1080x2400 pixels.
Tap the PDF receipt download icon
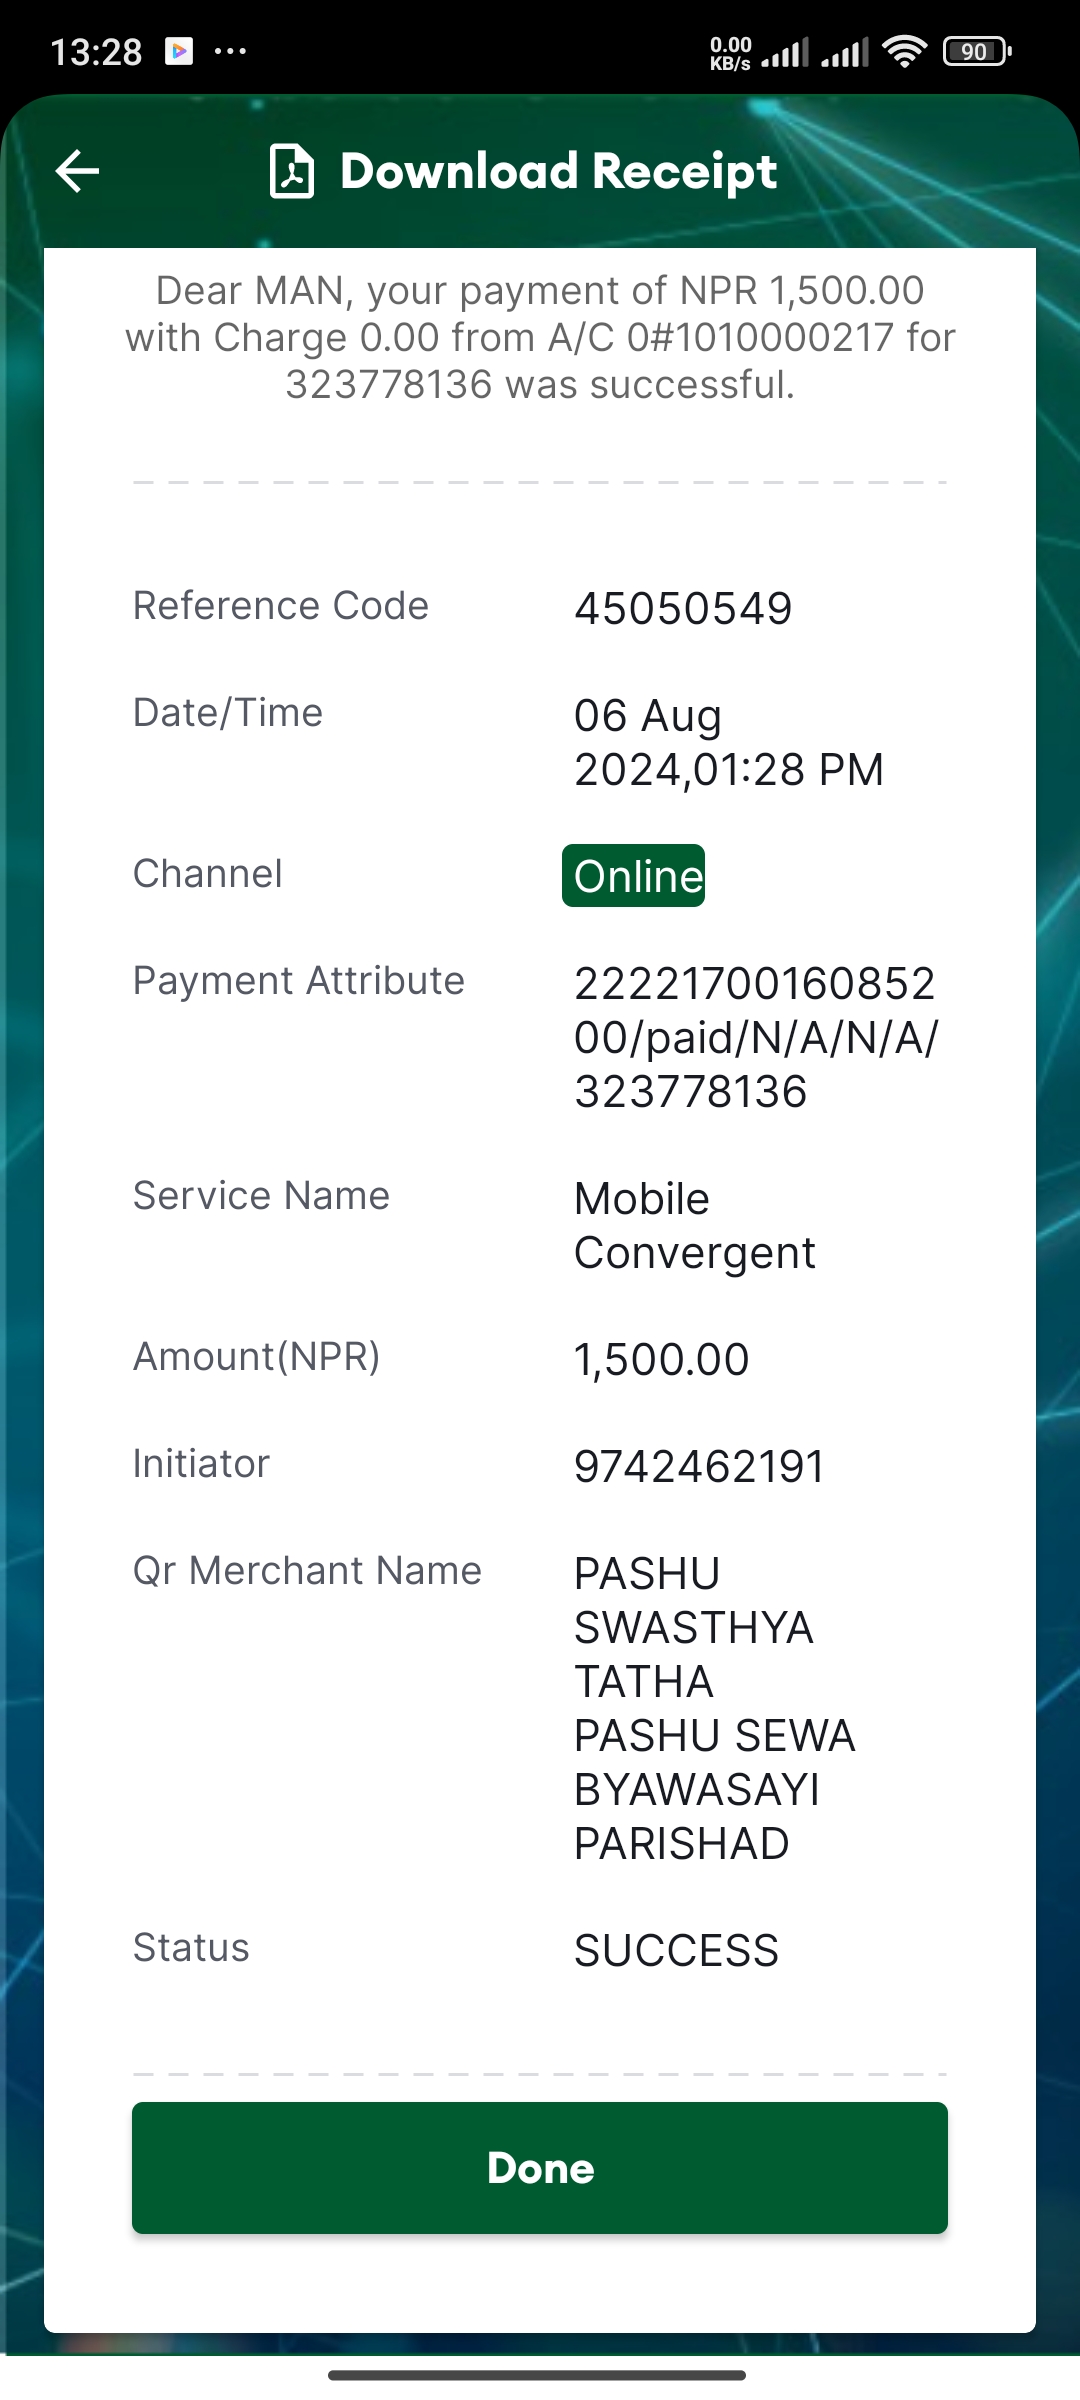coord(292,171)
